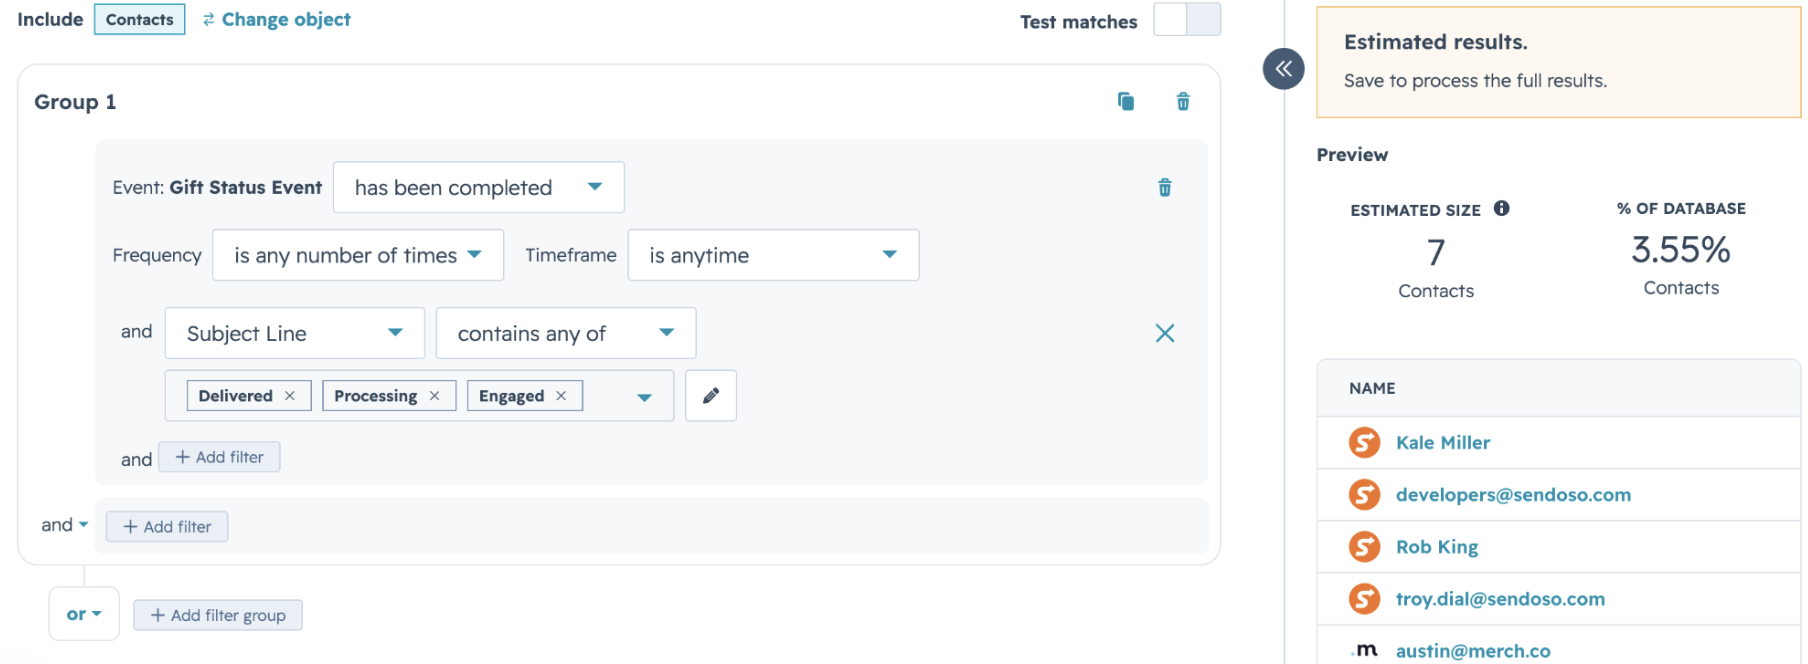The width and height of the screenshot is (1808, 664).
Task: Open developers@sendoso.com contact
Action: 1513,494
